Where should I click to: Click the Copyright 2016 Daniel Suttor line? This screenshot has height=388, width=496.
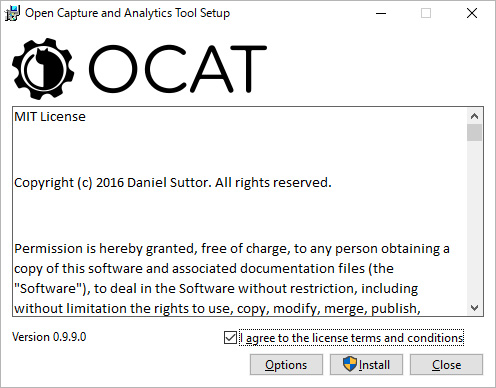[x=173, y=183]
